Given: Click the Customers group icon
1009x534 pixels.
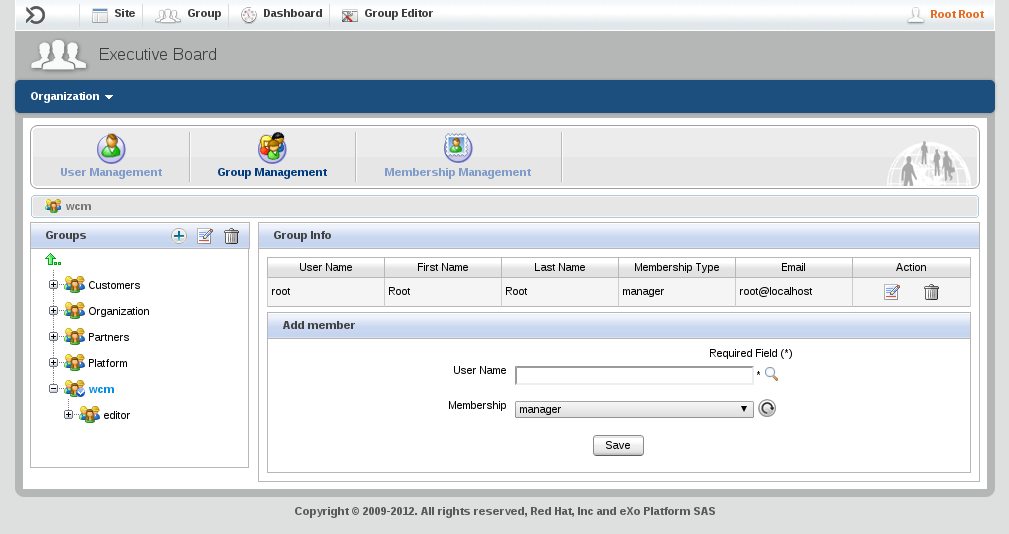Looking at the screenshot, I should [75, 284].
